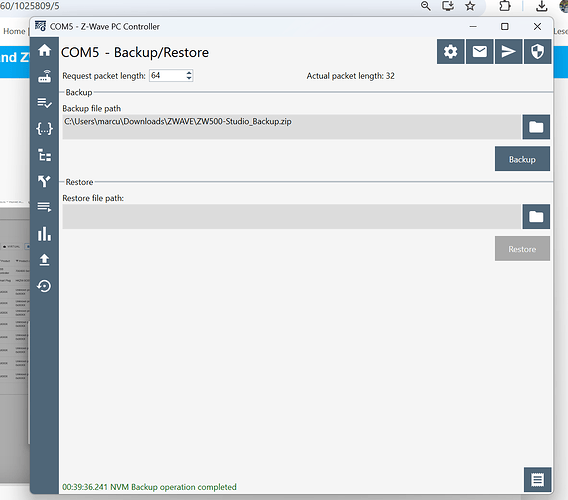Maximize the Z-Wave PC Controller window
Viewport: 568px width, 500px height.
tap(505, 26)
